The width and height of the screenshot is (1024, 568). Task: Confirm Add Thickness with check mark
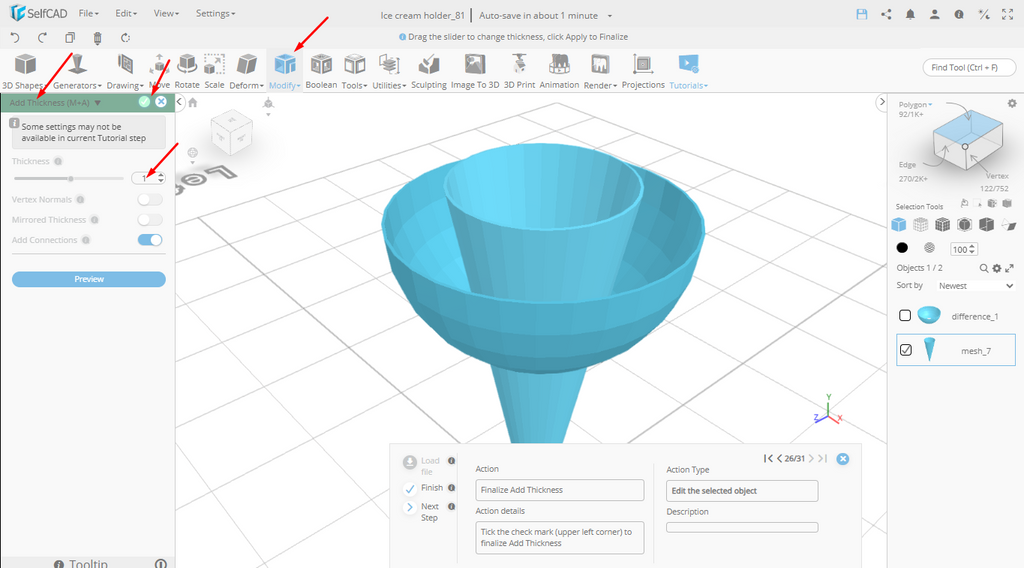click(x=144, y=102)
